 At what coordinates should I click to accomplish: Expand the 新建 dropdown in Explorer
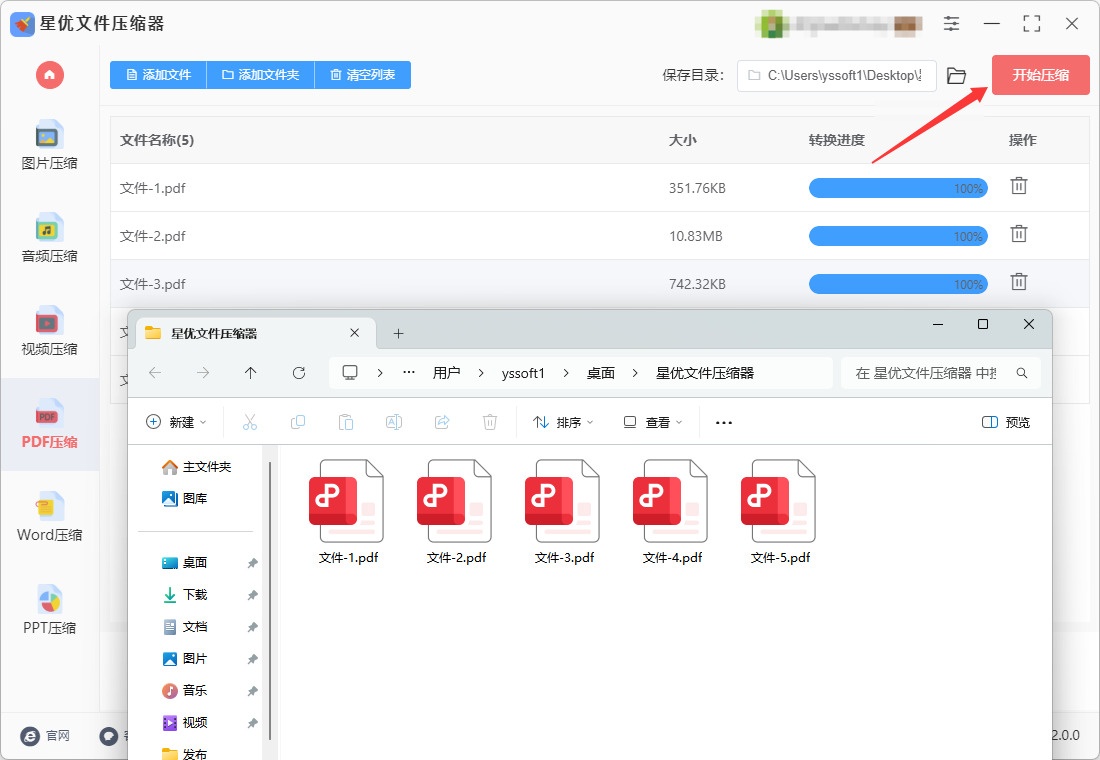point(176,422)
